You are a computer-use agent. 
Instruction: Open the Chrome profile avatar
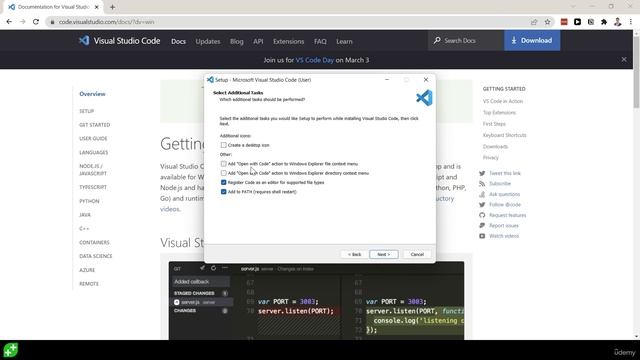[618, 22]
